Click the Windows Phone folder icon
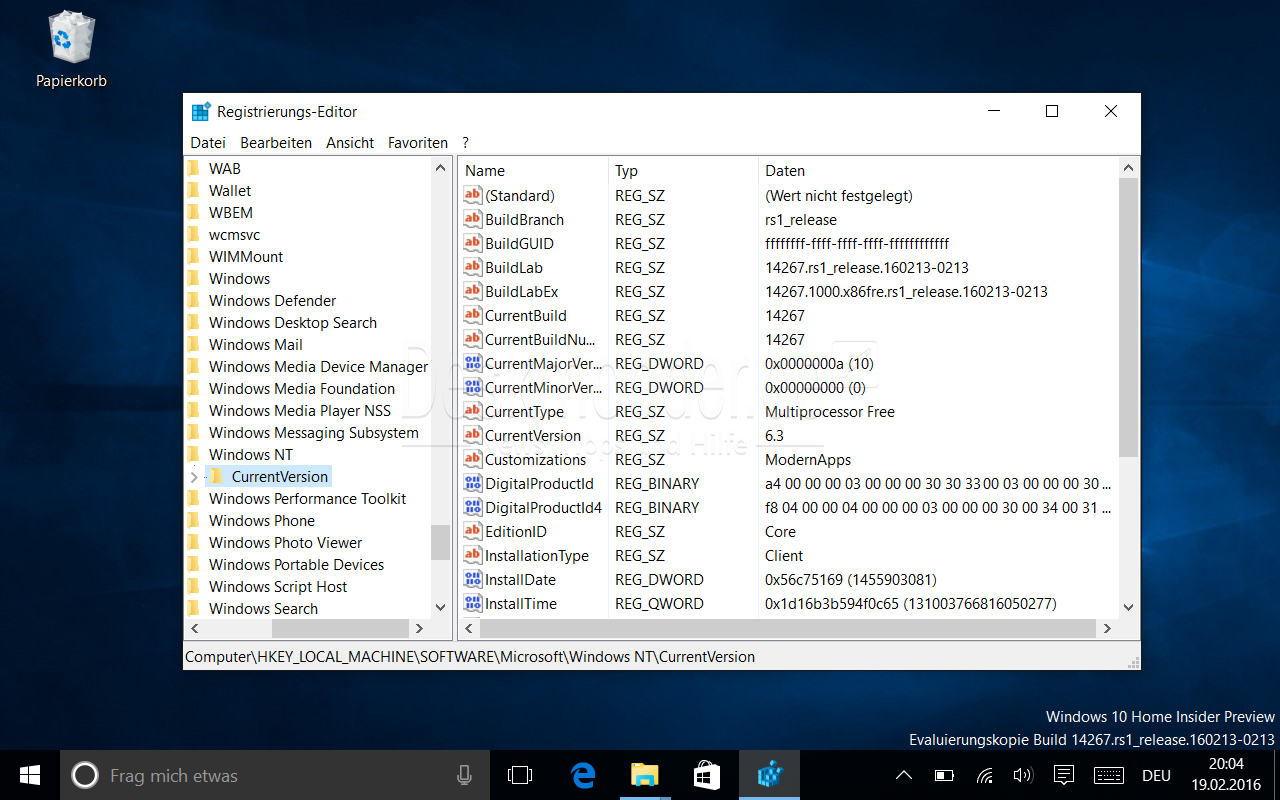Image resolution: width=1280 pixels, height=800 pixels. tap(193, 521)
